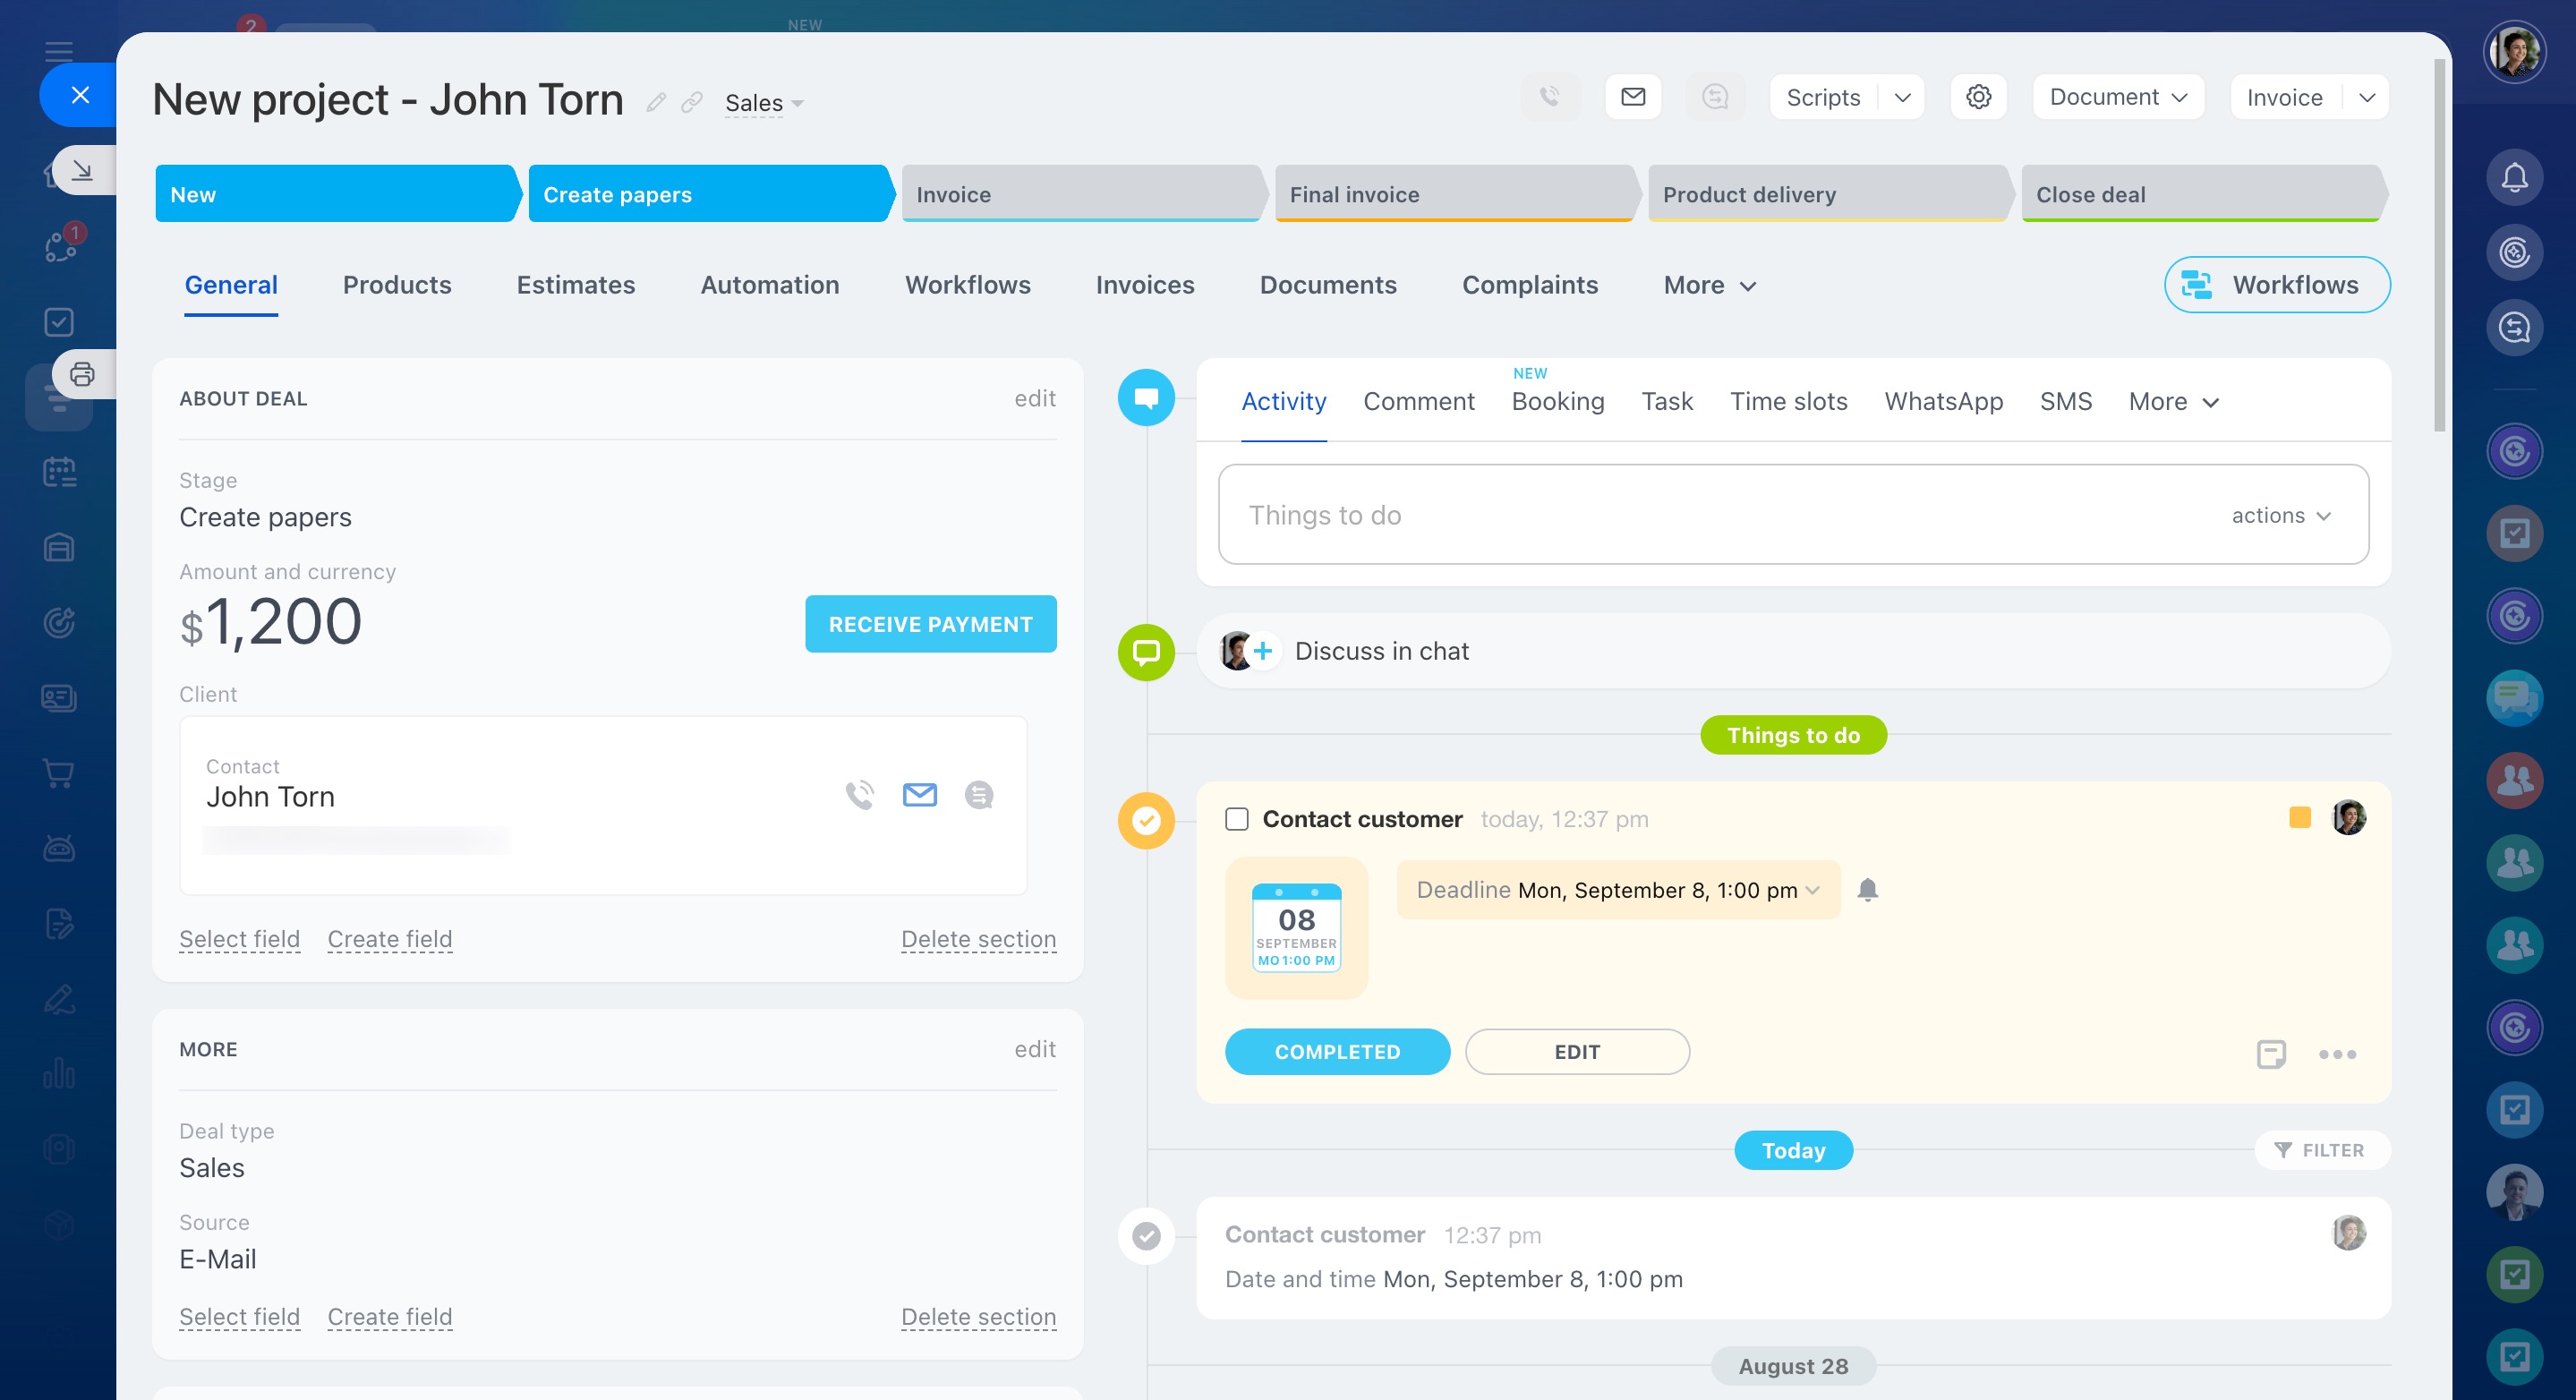Open the Document dropdown menu

point(2118,97)
